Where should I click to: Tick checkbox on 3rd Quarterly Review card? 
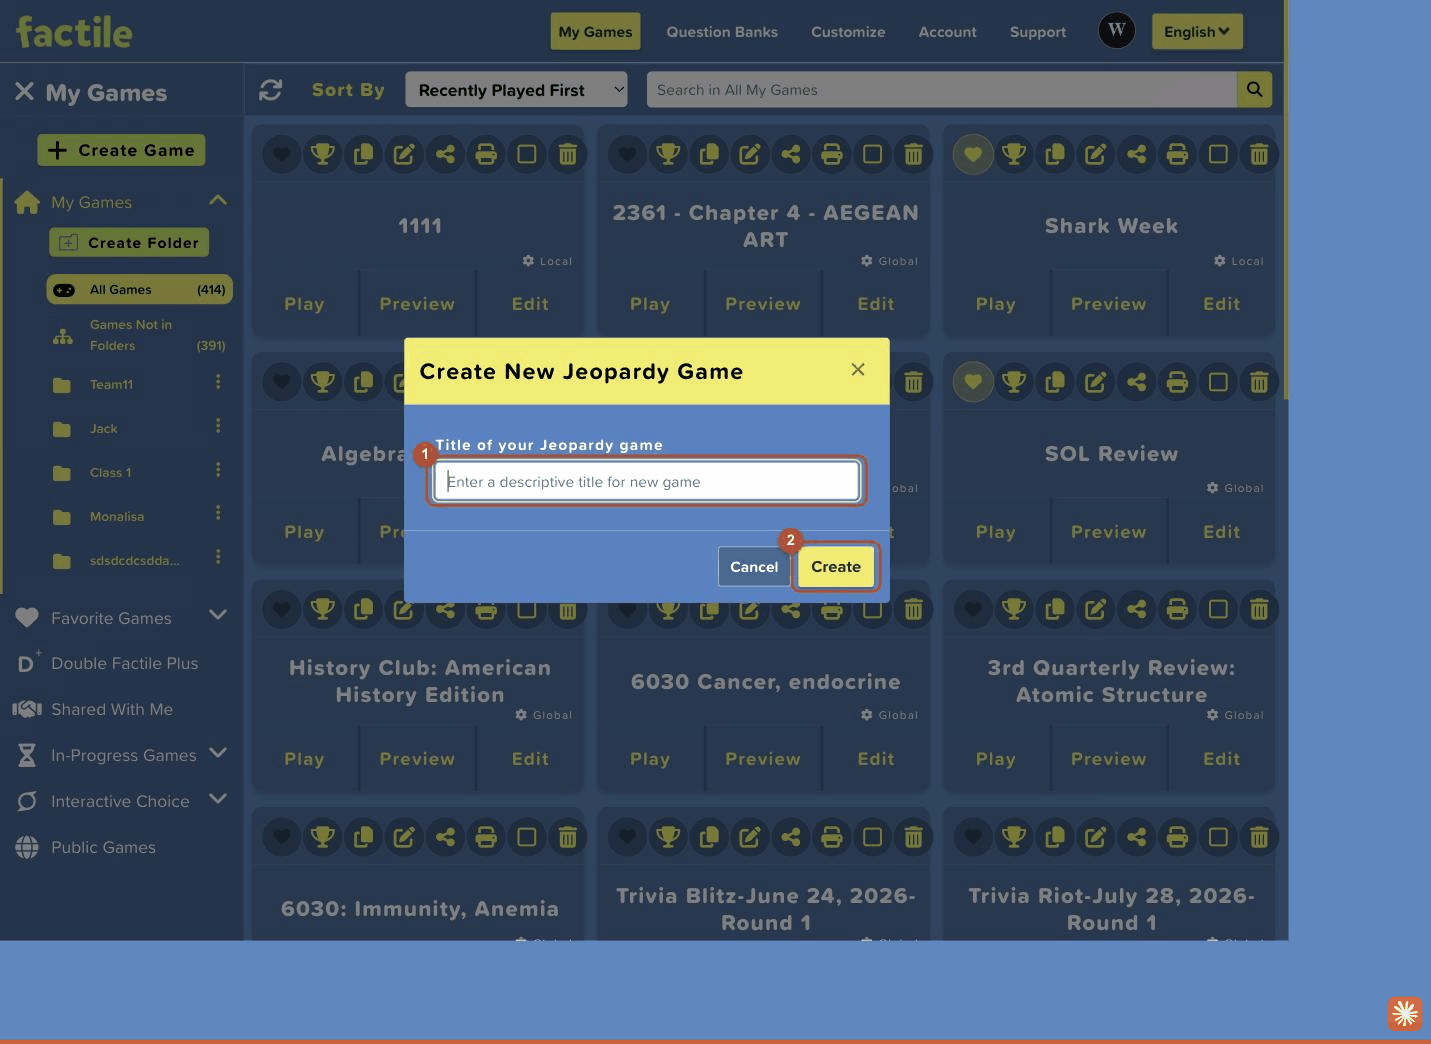pyautogui.click(x=1218, y=609)
